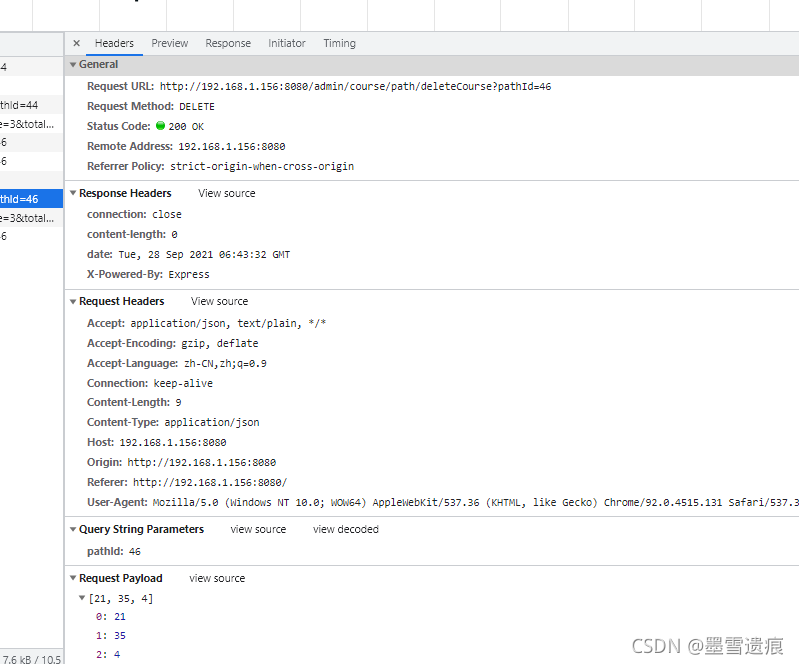Switch to the Headers tab
This screenshot has height=664, width=799.
[x=114, y=43]
